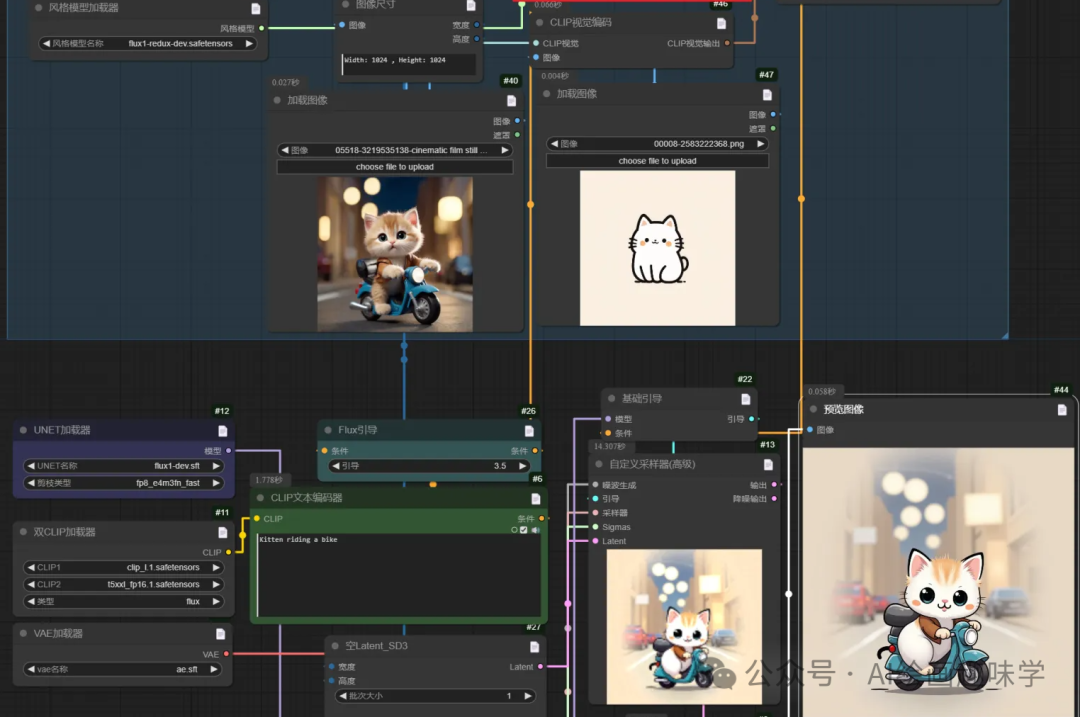The image size is (1080, 717).
Task: Open the UNET名称 flux1-dev.sft selector
Action: (x=124, y=466)
